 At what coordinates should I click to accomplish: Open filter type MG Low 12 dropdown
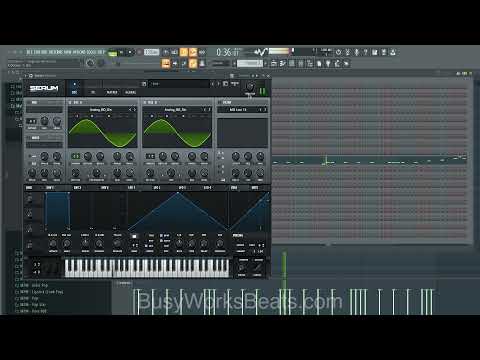pyautogui.click(x=238, y=110)
